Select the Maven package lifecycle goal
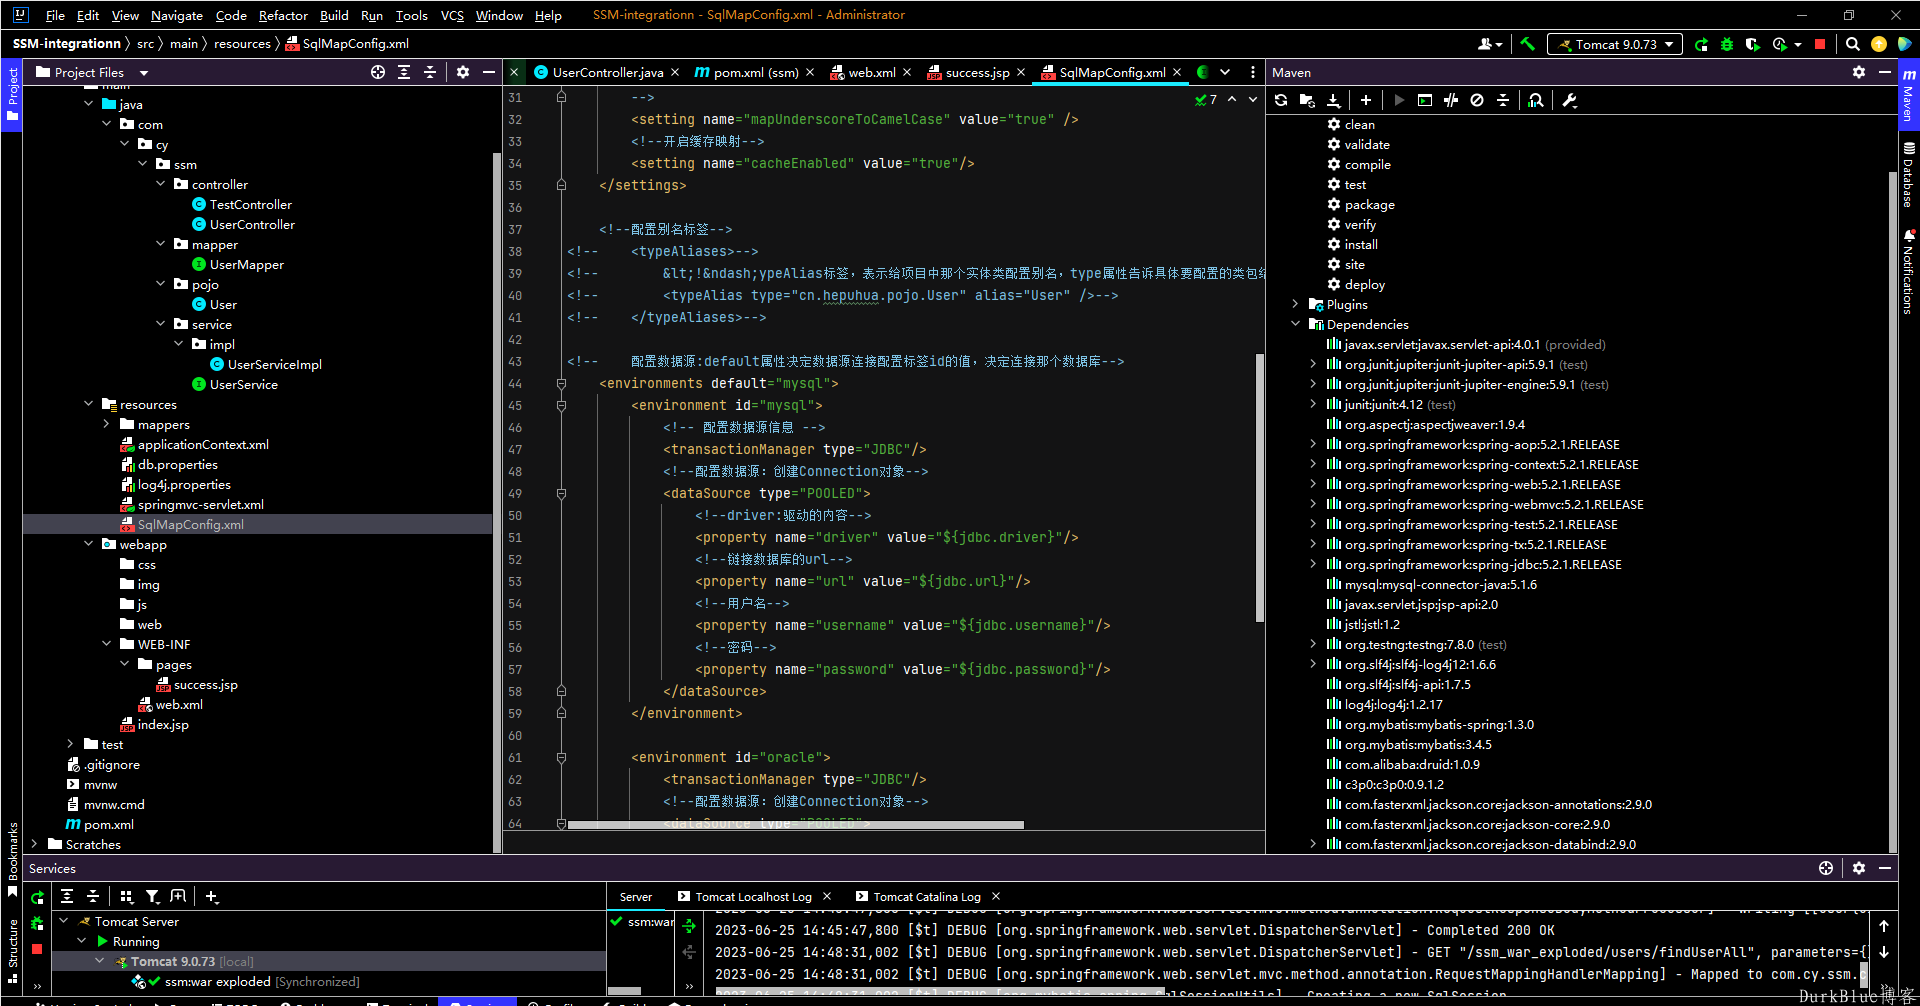The height and width of the screenshot is (1006, 1920). click(1360, 204)
